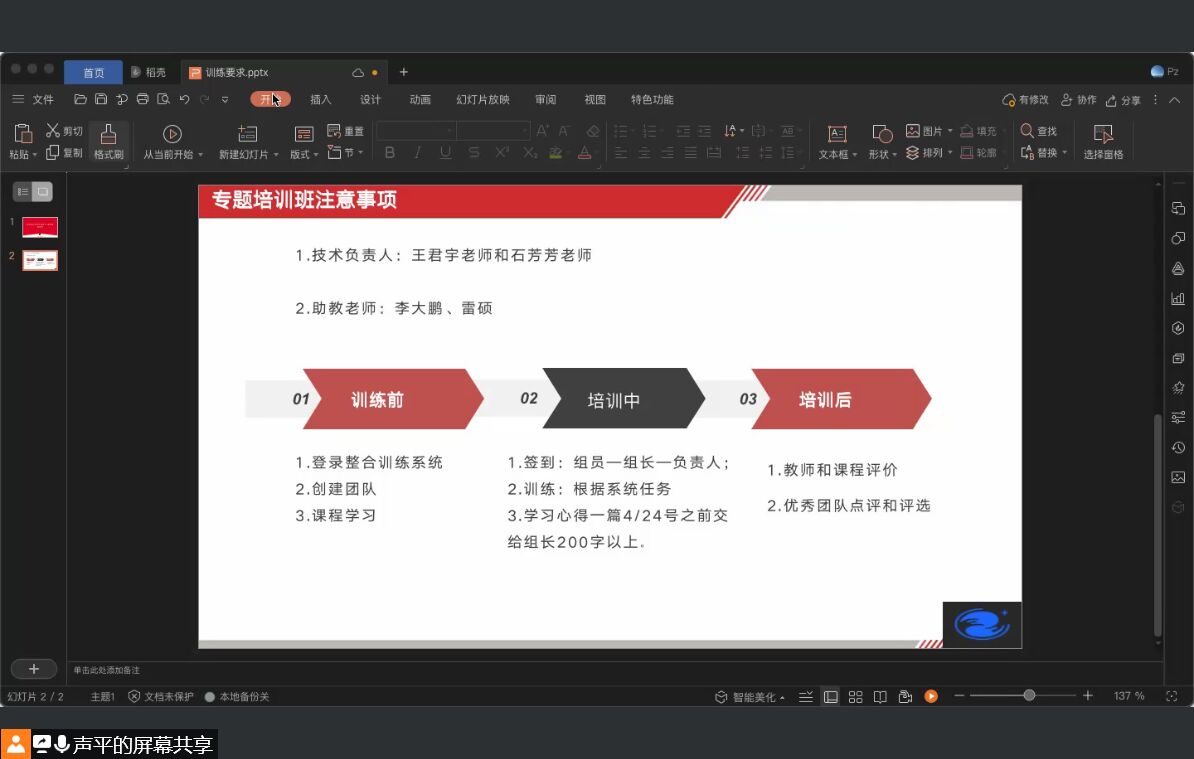Click 文档未保护 shield in status bar
Image resolution: width=1194 pixels, height=759 pixels.
point(134,697)
